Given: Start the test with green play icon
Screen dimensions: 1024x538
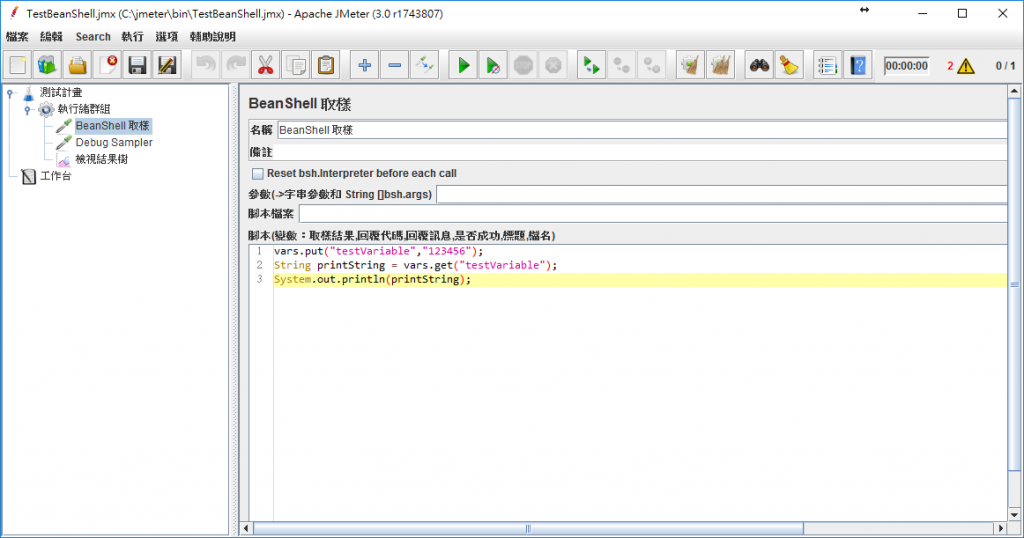Looking at the screenshot, I should tap(463, 65).
